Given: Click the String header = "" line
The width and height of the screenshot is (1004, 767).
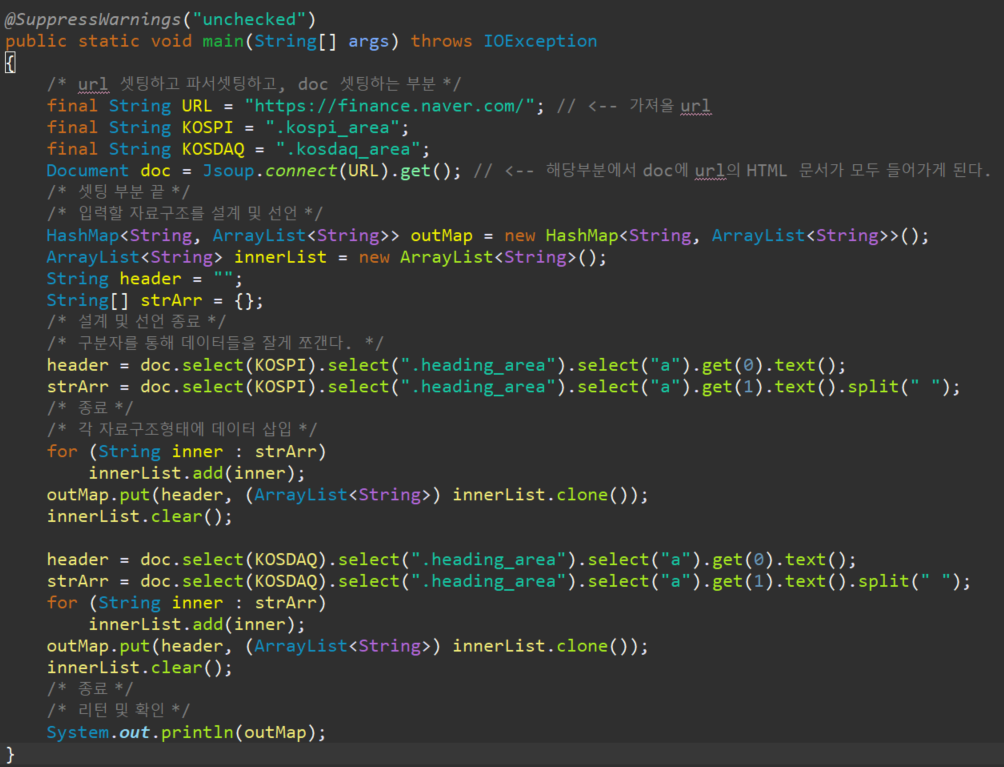Looking at the screenshot, I should click(x=145, y=279).
